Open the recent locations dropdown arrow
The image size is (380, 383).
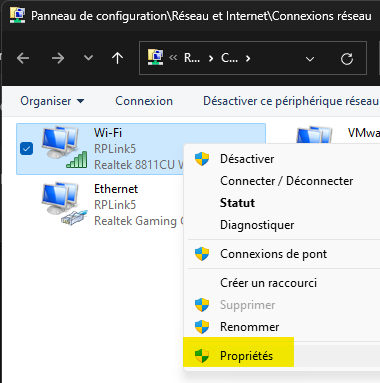coord(88,58)
